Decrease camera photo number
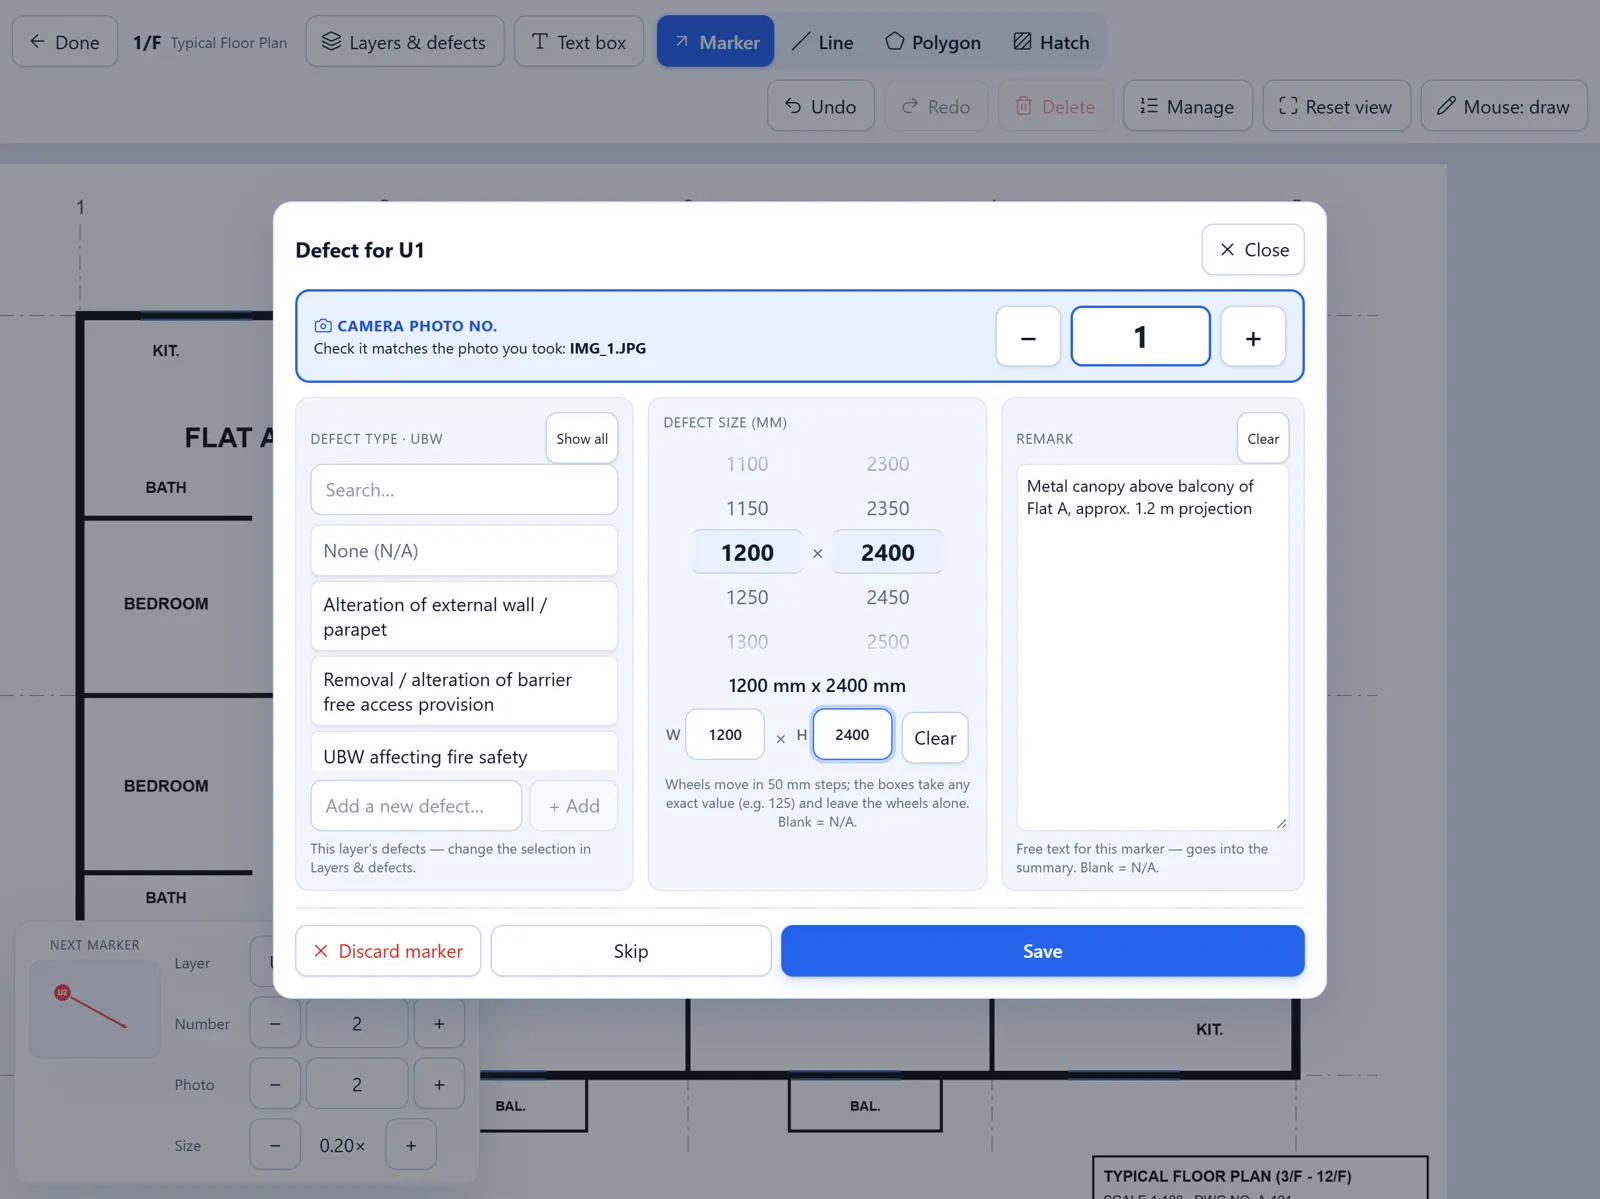1600x1199 pixels. pos(1028,337)
